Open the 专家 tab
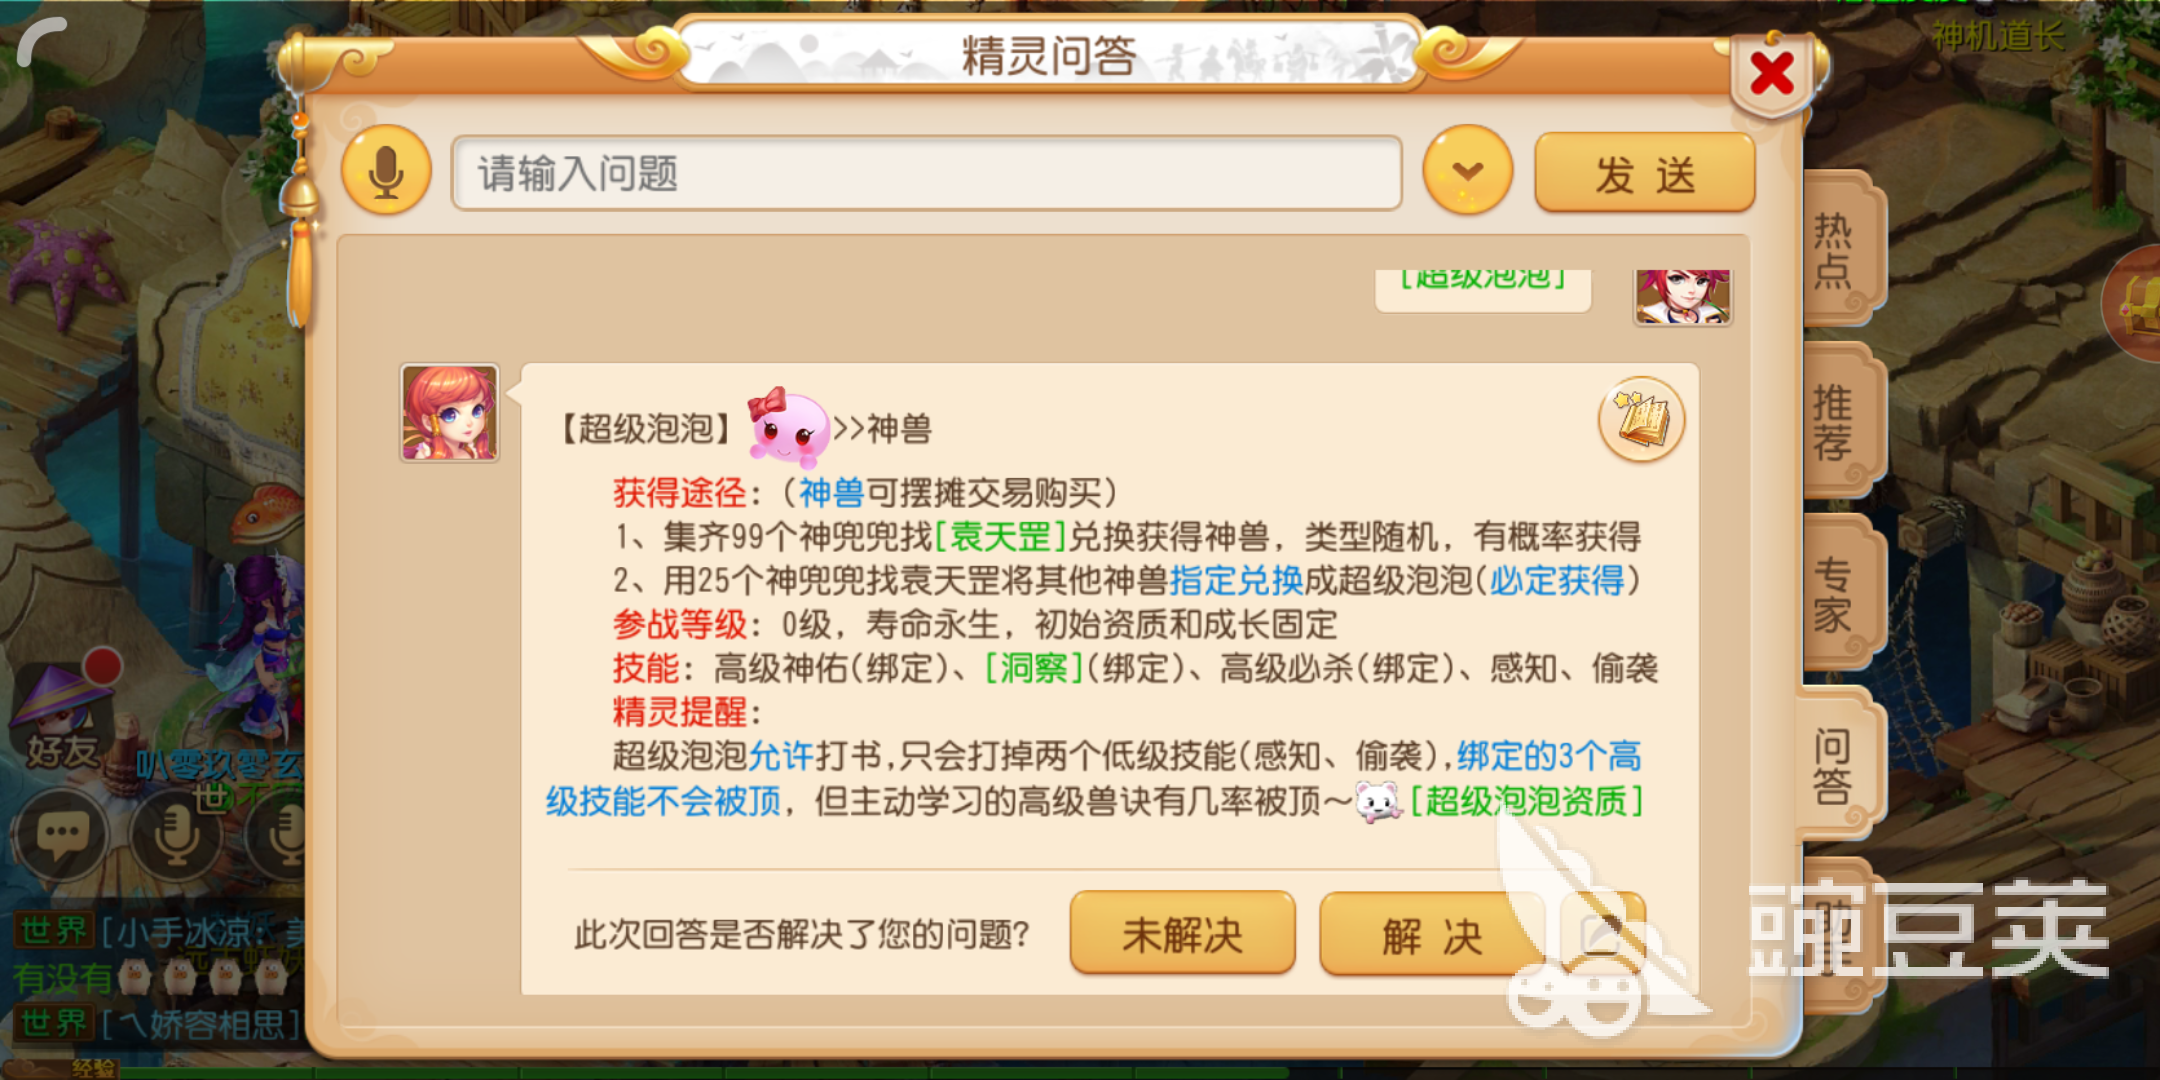This screenshot has height=1080, width=2160. [x=1836, y=593]
